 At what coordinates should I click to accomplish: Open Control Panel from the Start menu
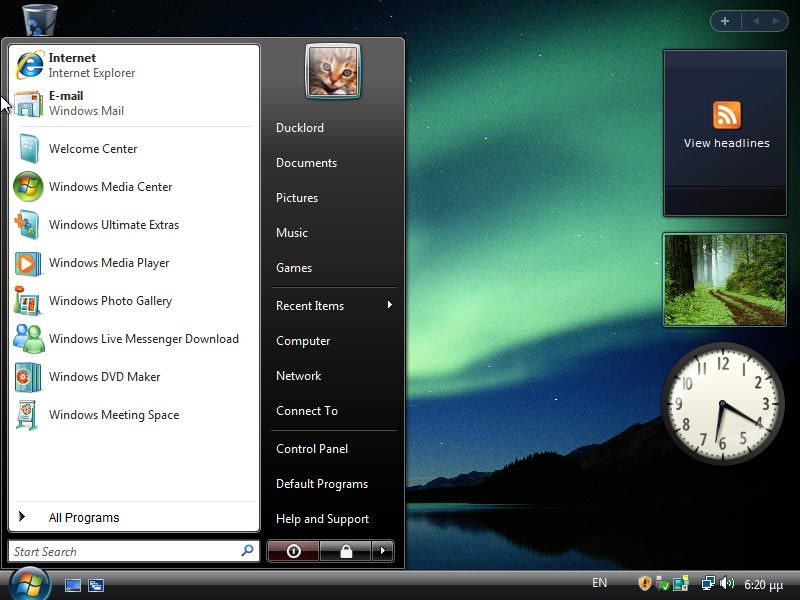click(x=311, y=449)
